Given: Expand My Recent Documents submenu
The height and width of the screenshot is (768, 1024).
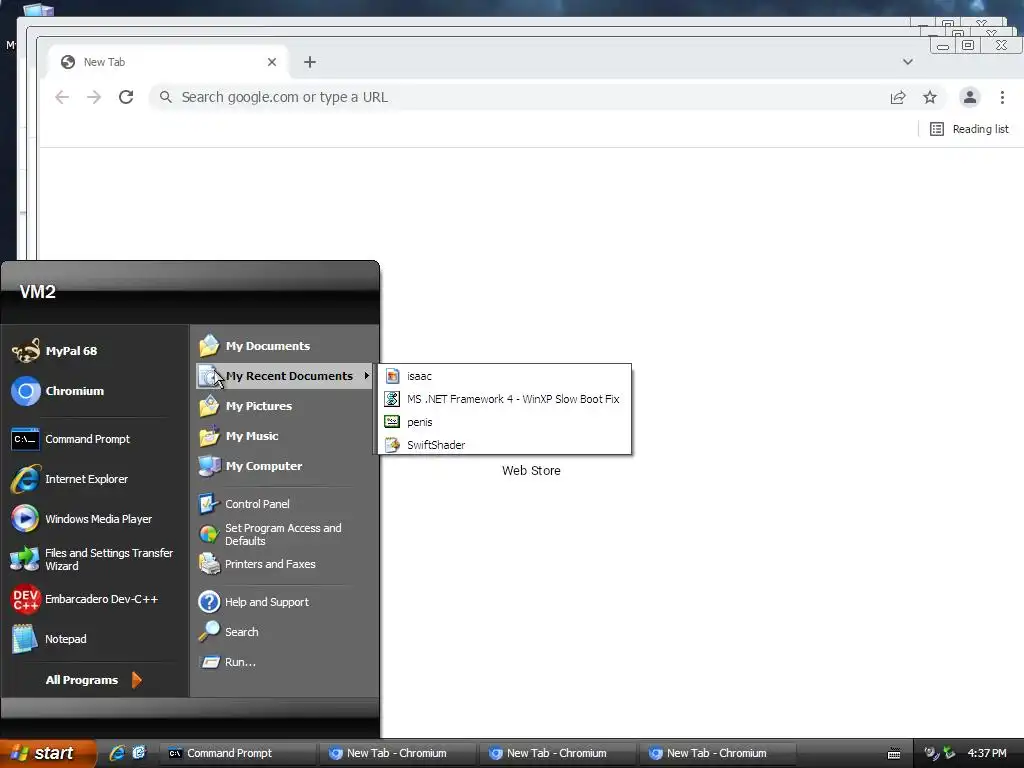Looking at the screenshot, I should (x=283, y=376).
